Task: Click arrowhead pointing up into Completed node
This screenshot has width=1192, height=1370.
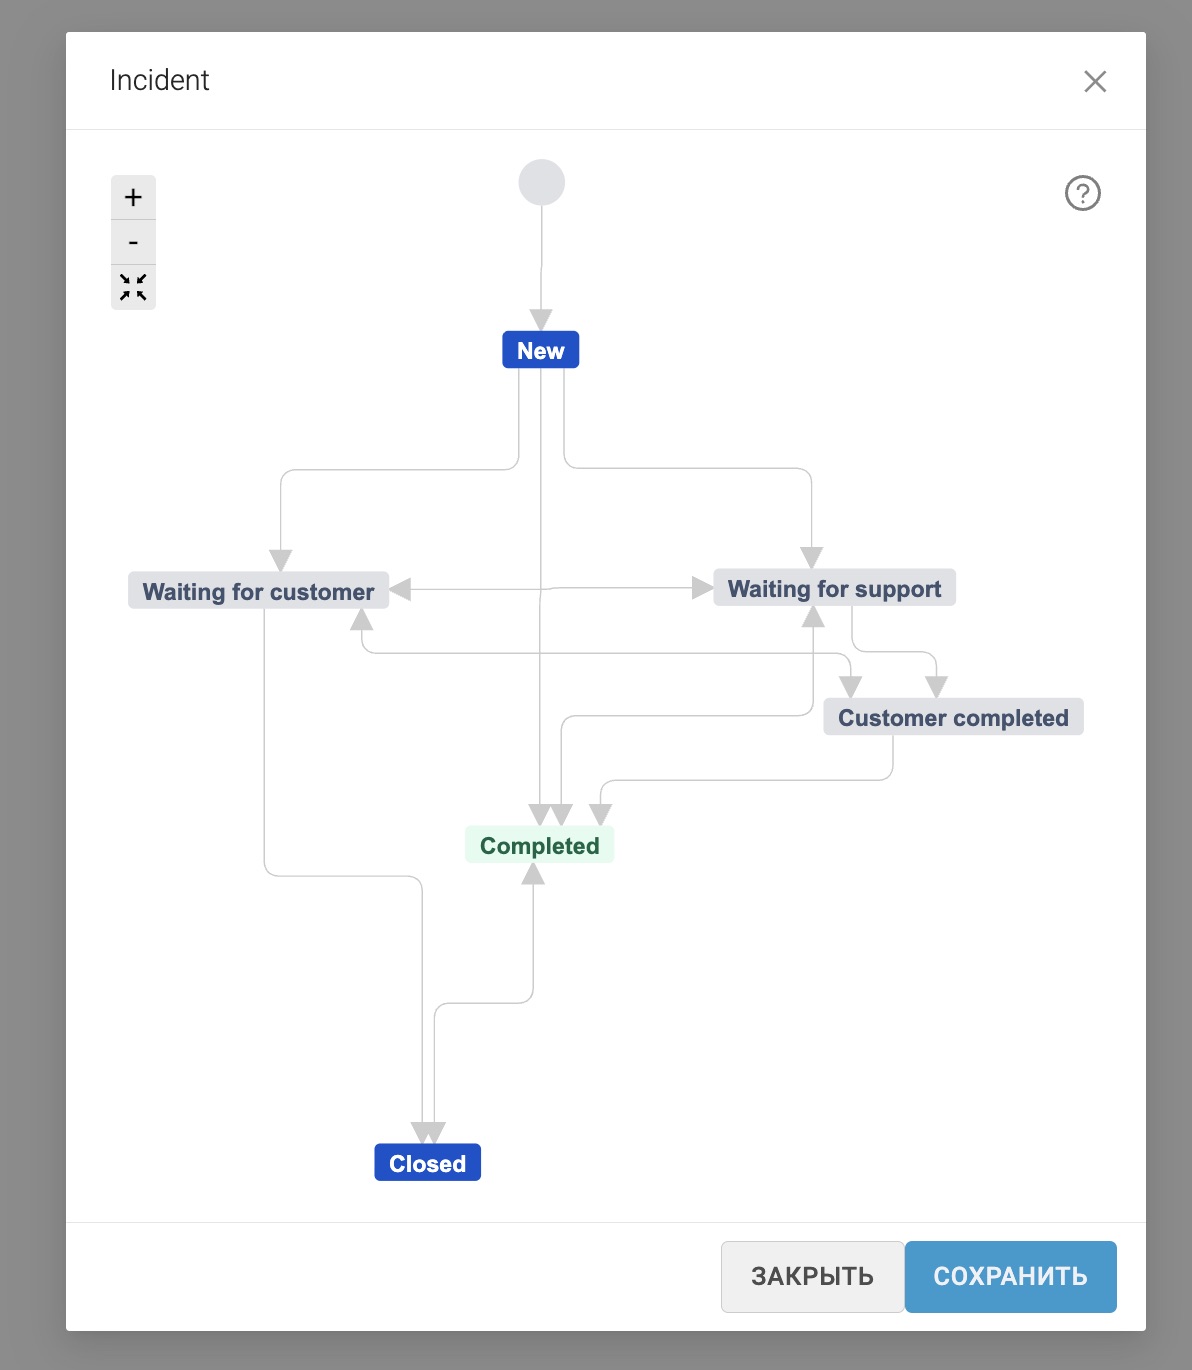Action: pyautogui.click(x=533, y=874)
